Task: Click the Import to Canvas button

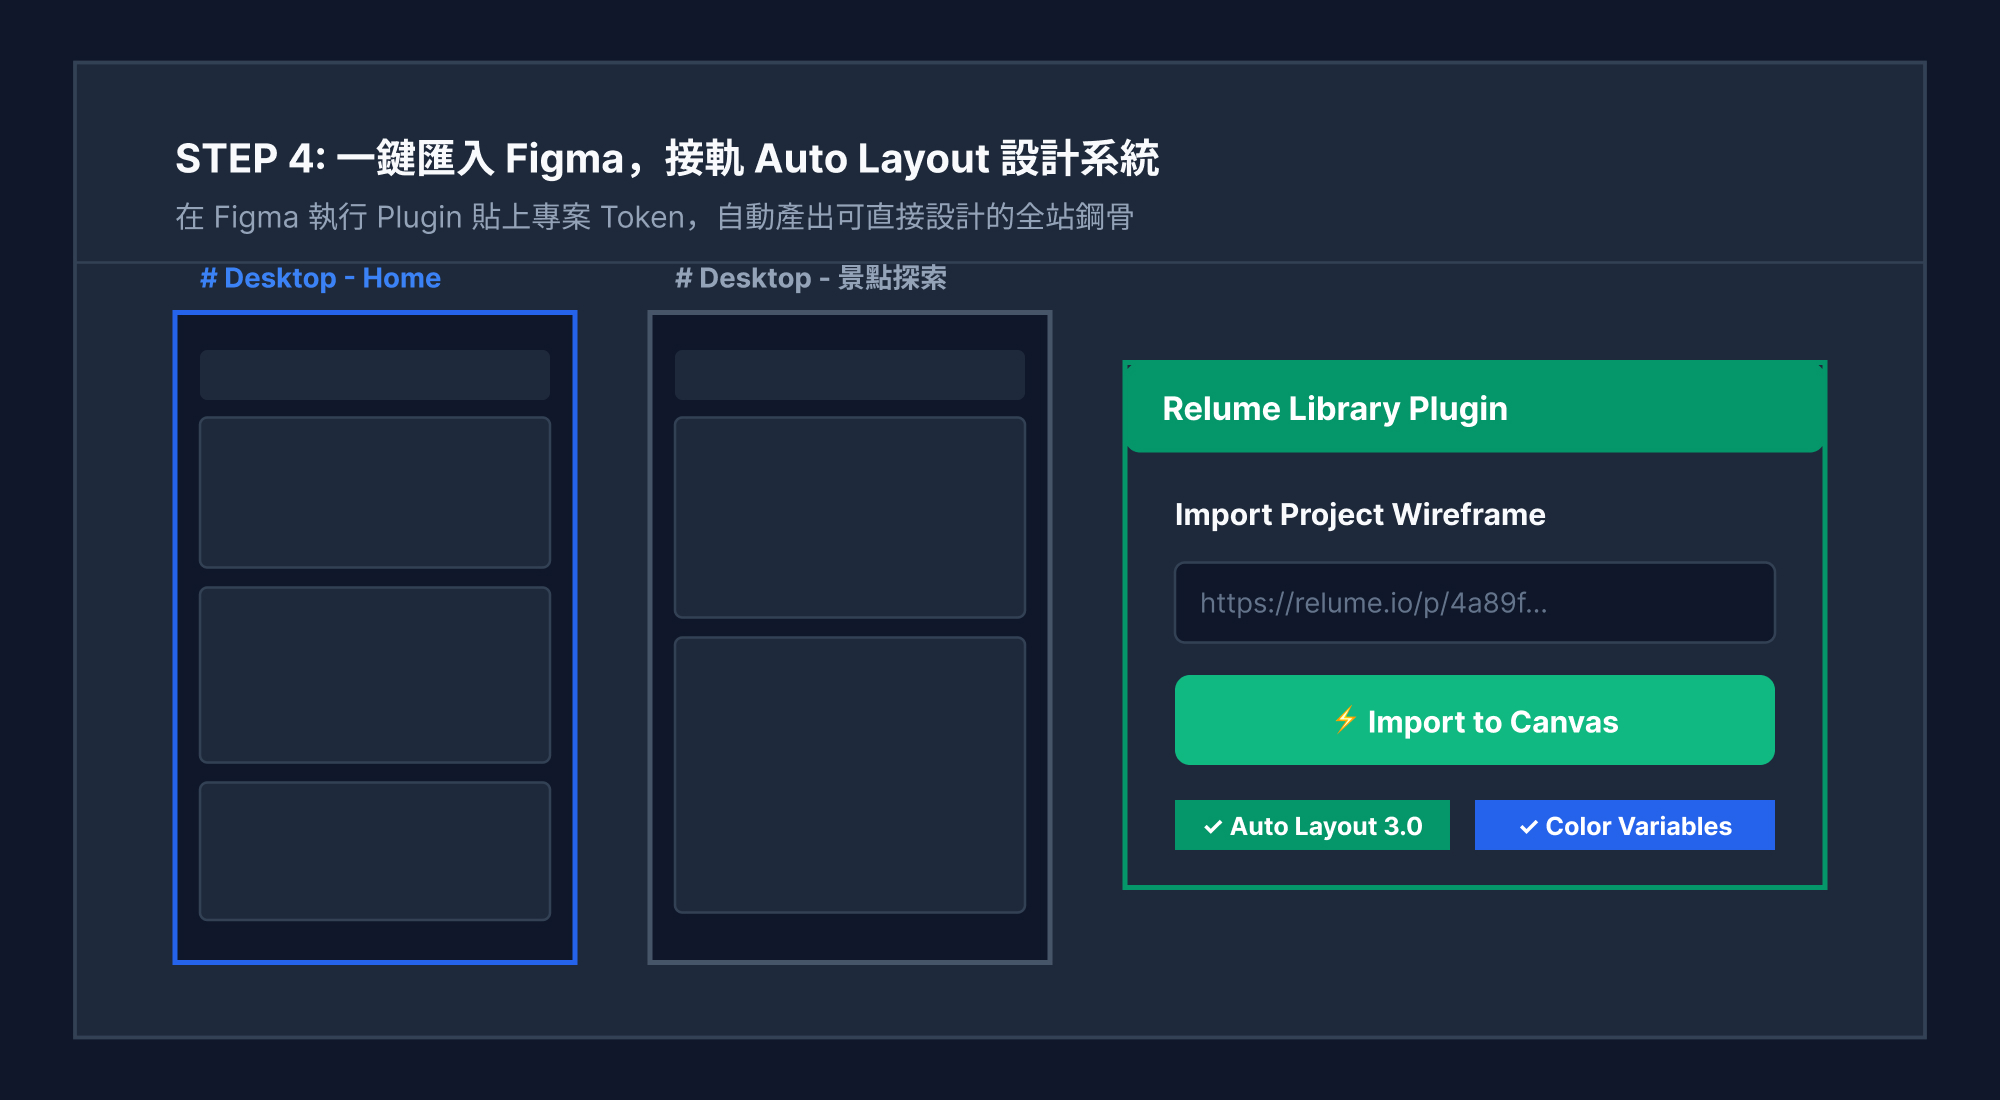Action: click(1474, 720)
